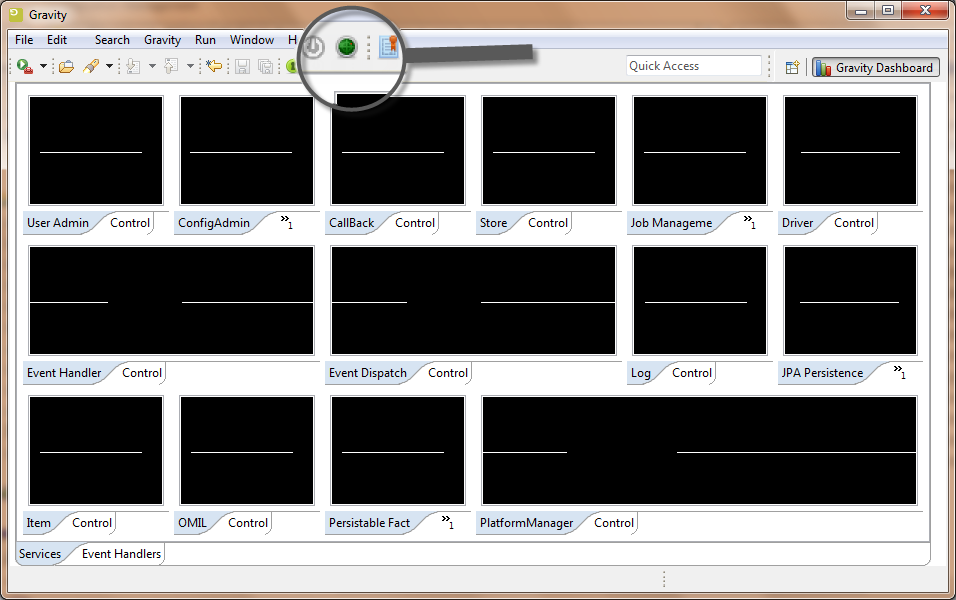
Task: Click the Quick Access search field
Action: (694, 66)
